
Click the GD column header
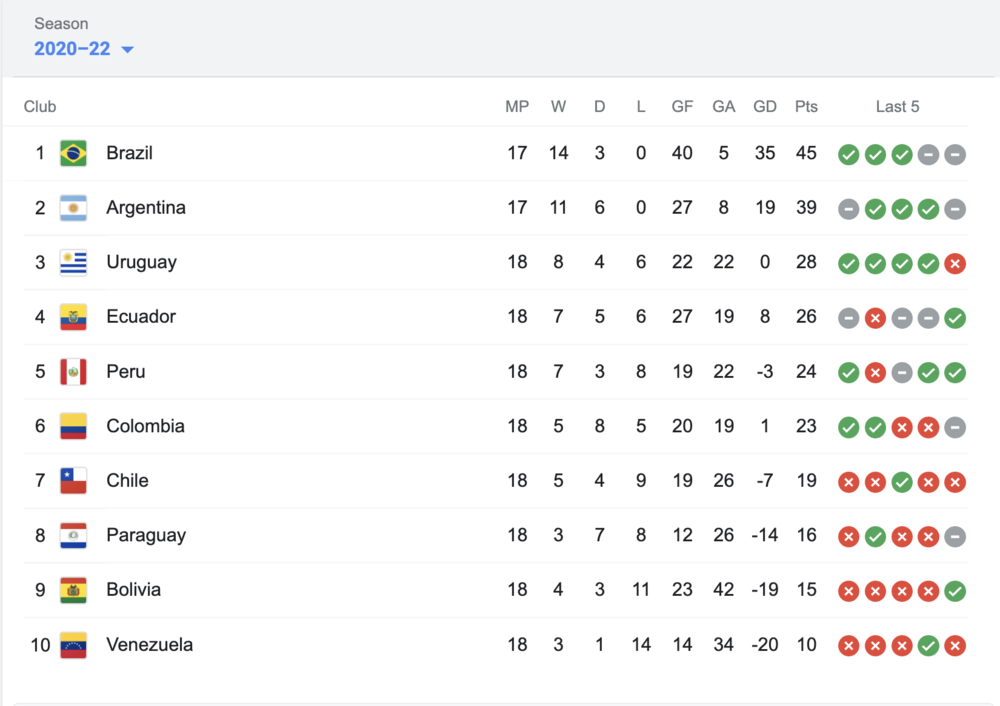point(765,107)
